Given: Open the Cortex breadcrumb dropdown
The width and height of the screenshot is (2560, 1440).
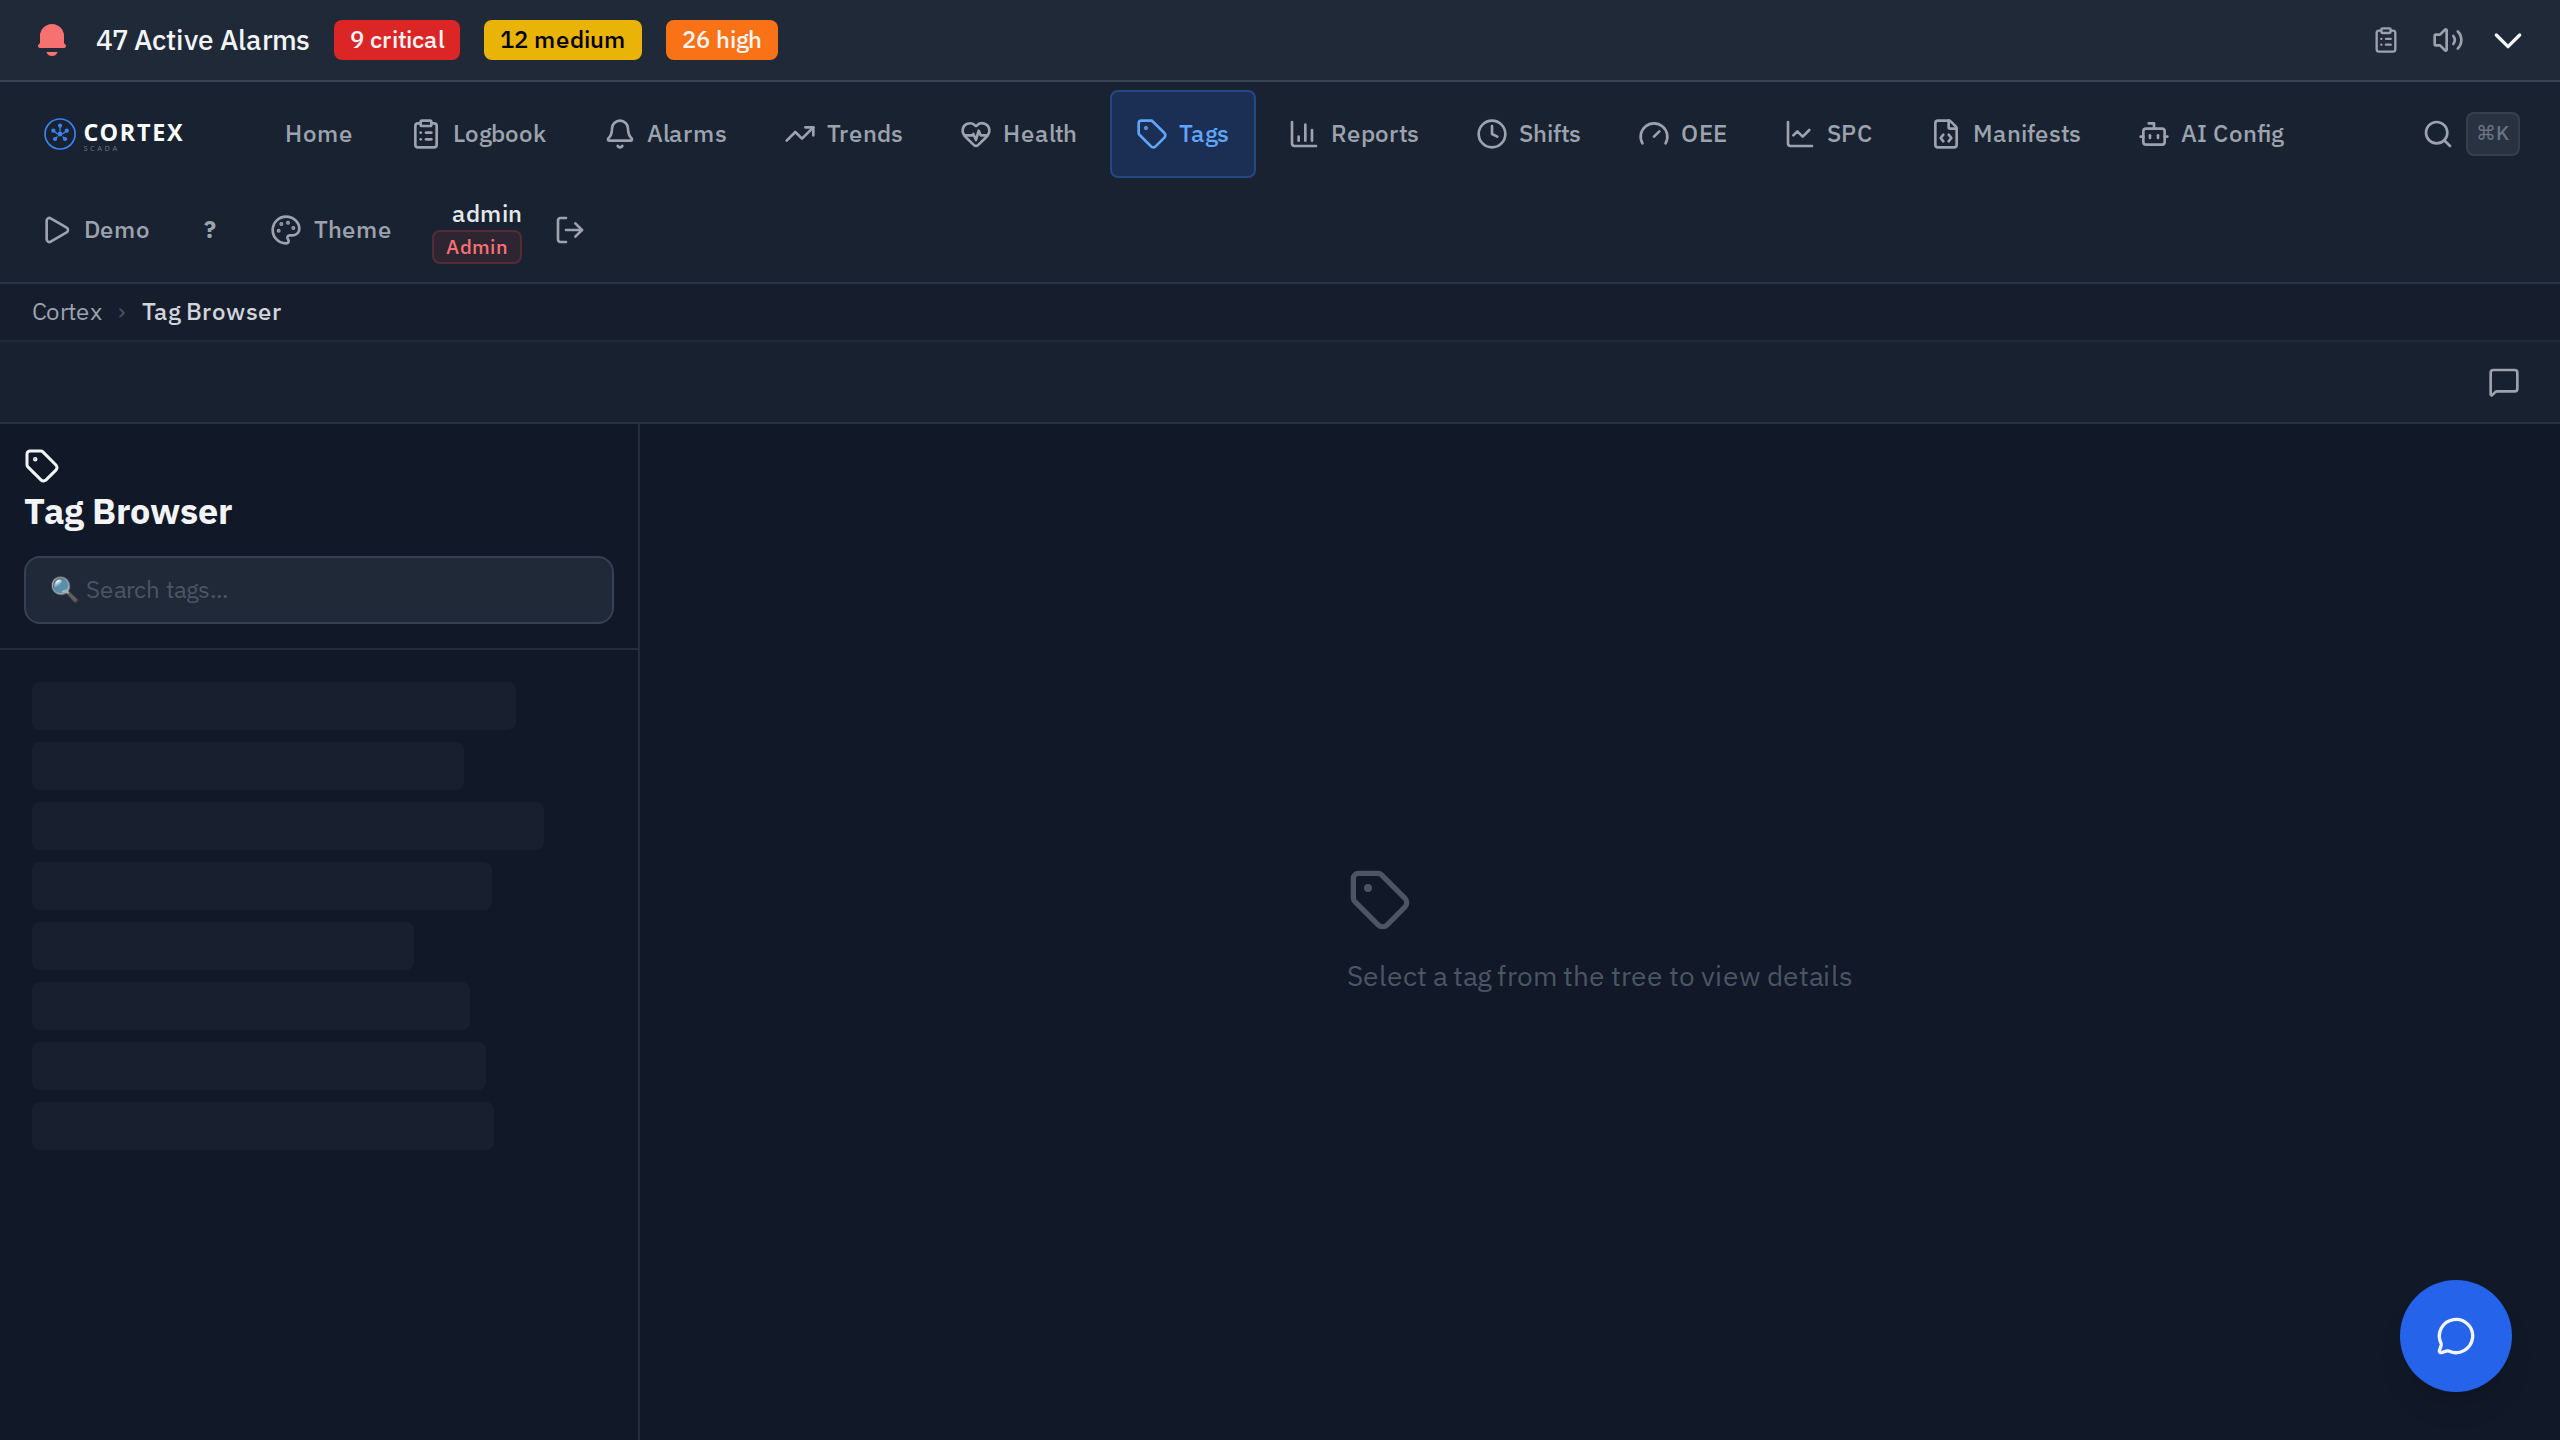Looking at the screenshot, I should point(66,311).
